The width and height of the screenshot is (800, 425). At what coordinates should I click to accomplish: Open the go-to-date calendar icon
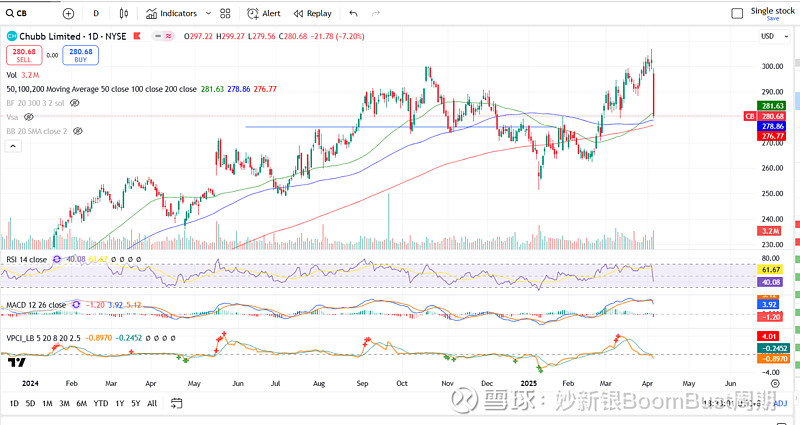[x=176, y=403]
